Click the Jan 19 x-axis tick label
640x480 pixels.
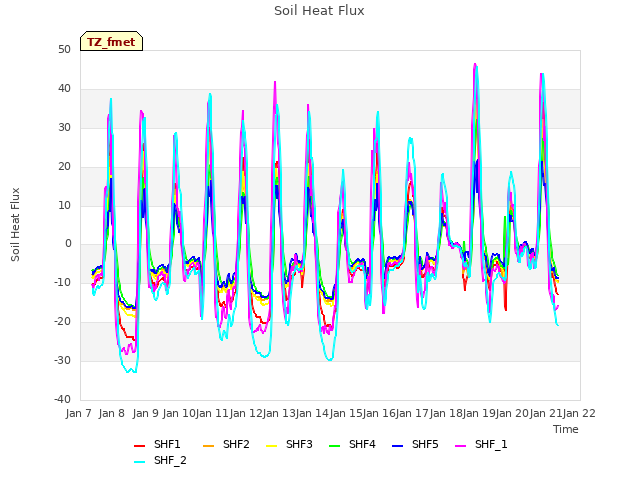click(479, 413)
